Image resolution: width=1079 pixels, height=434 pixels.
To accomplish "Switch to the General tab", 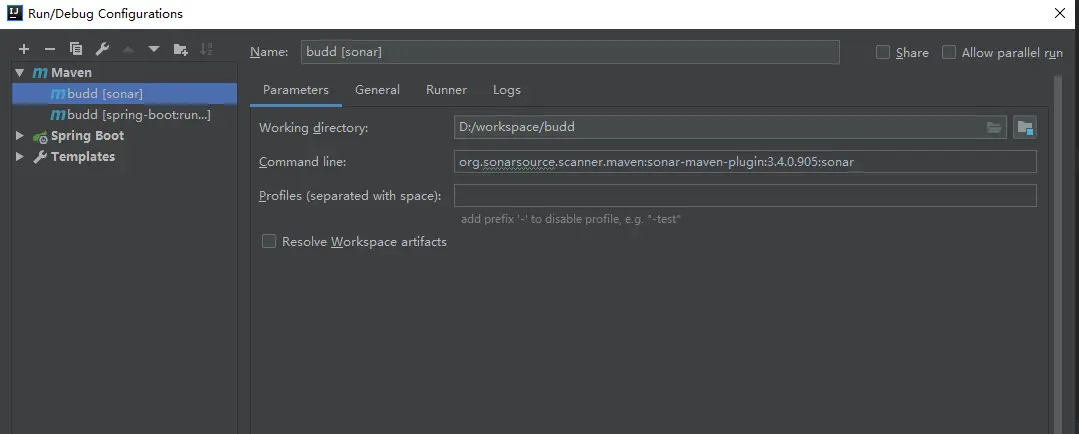I will click(377, 90).
